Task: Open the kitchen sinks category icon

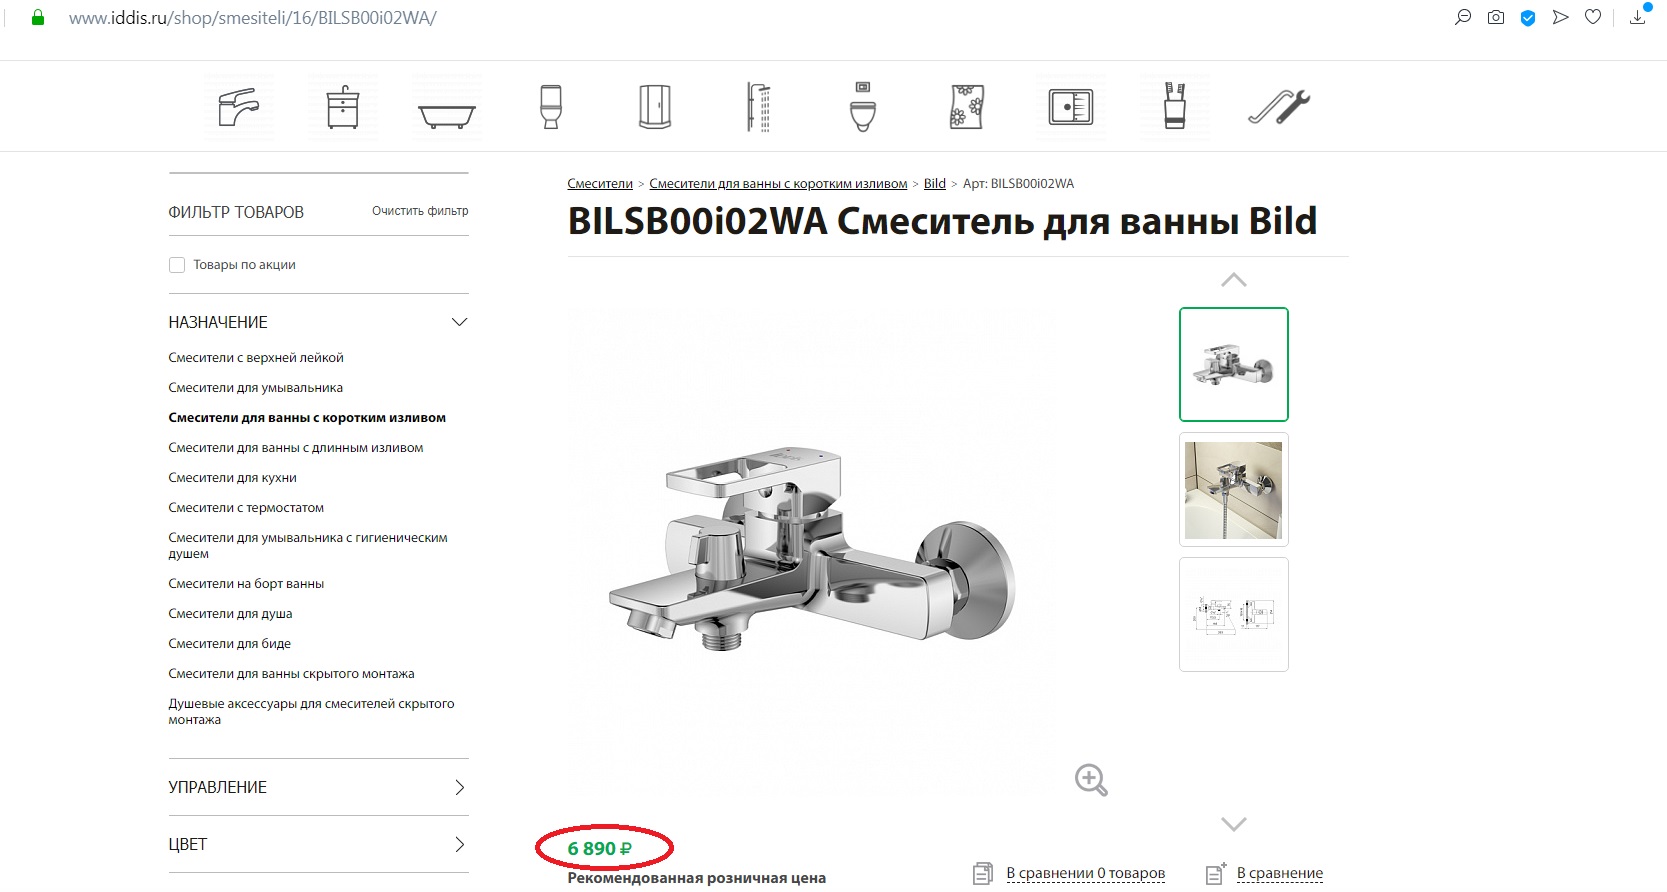Action: tap(1071, 107)
